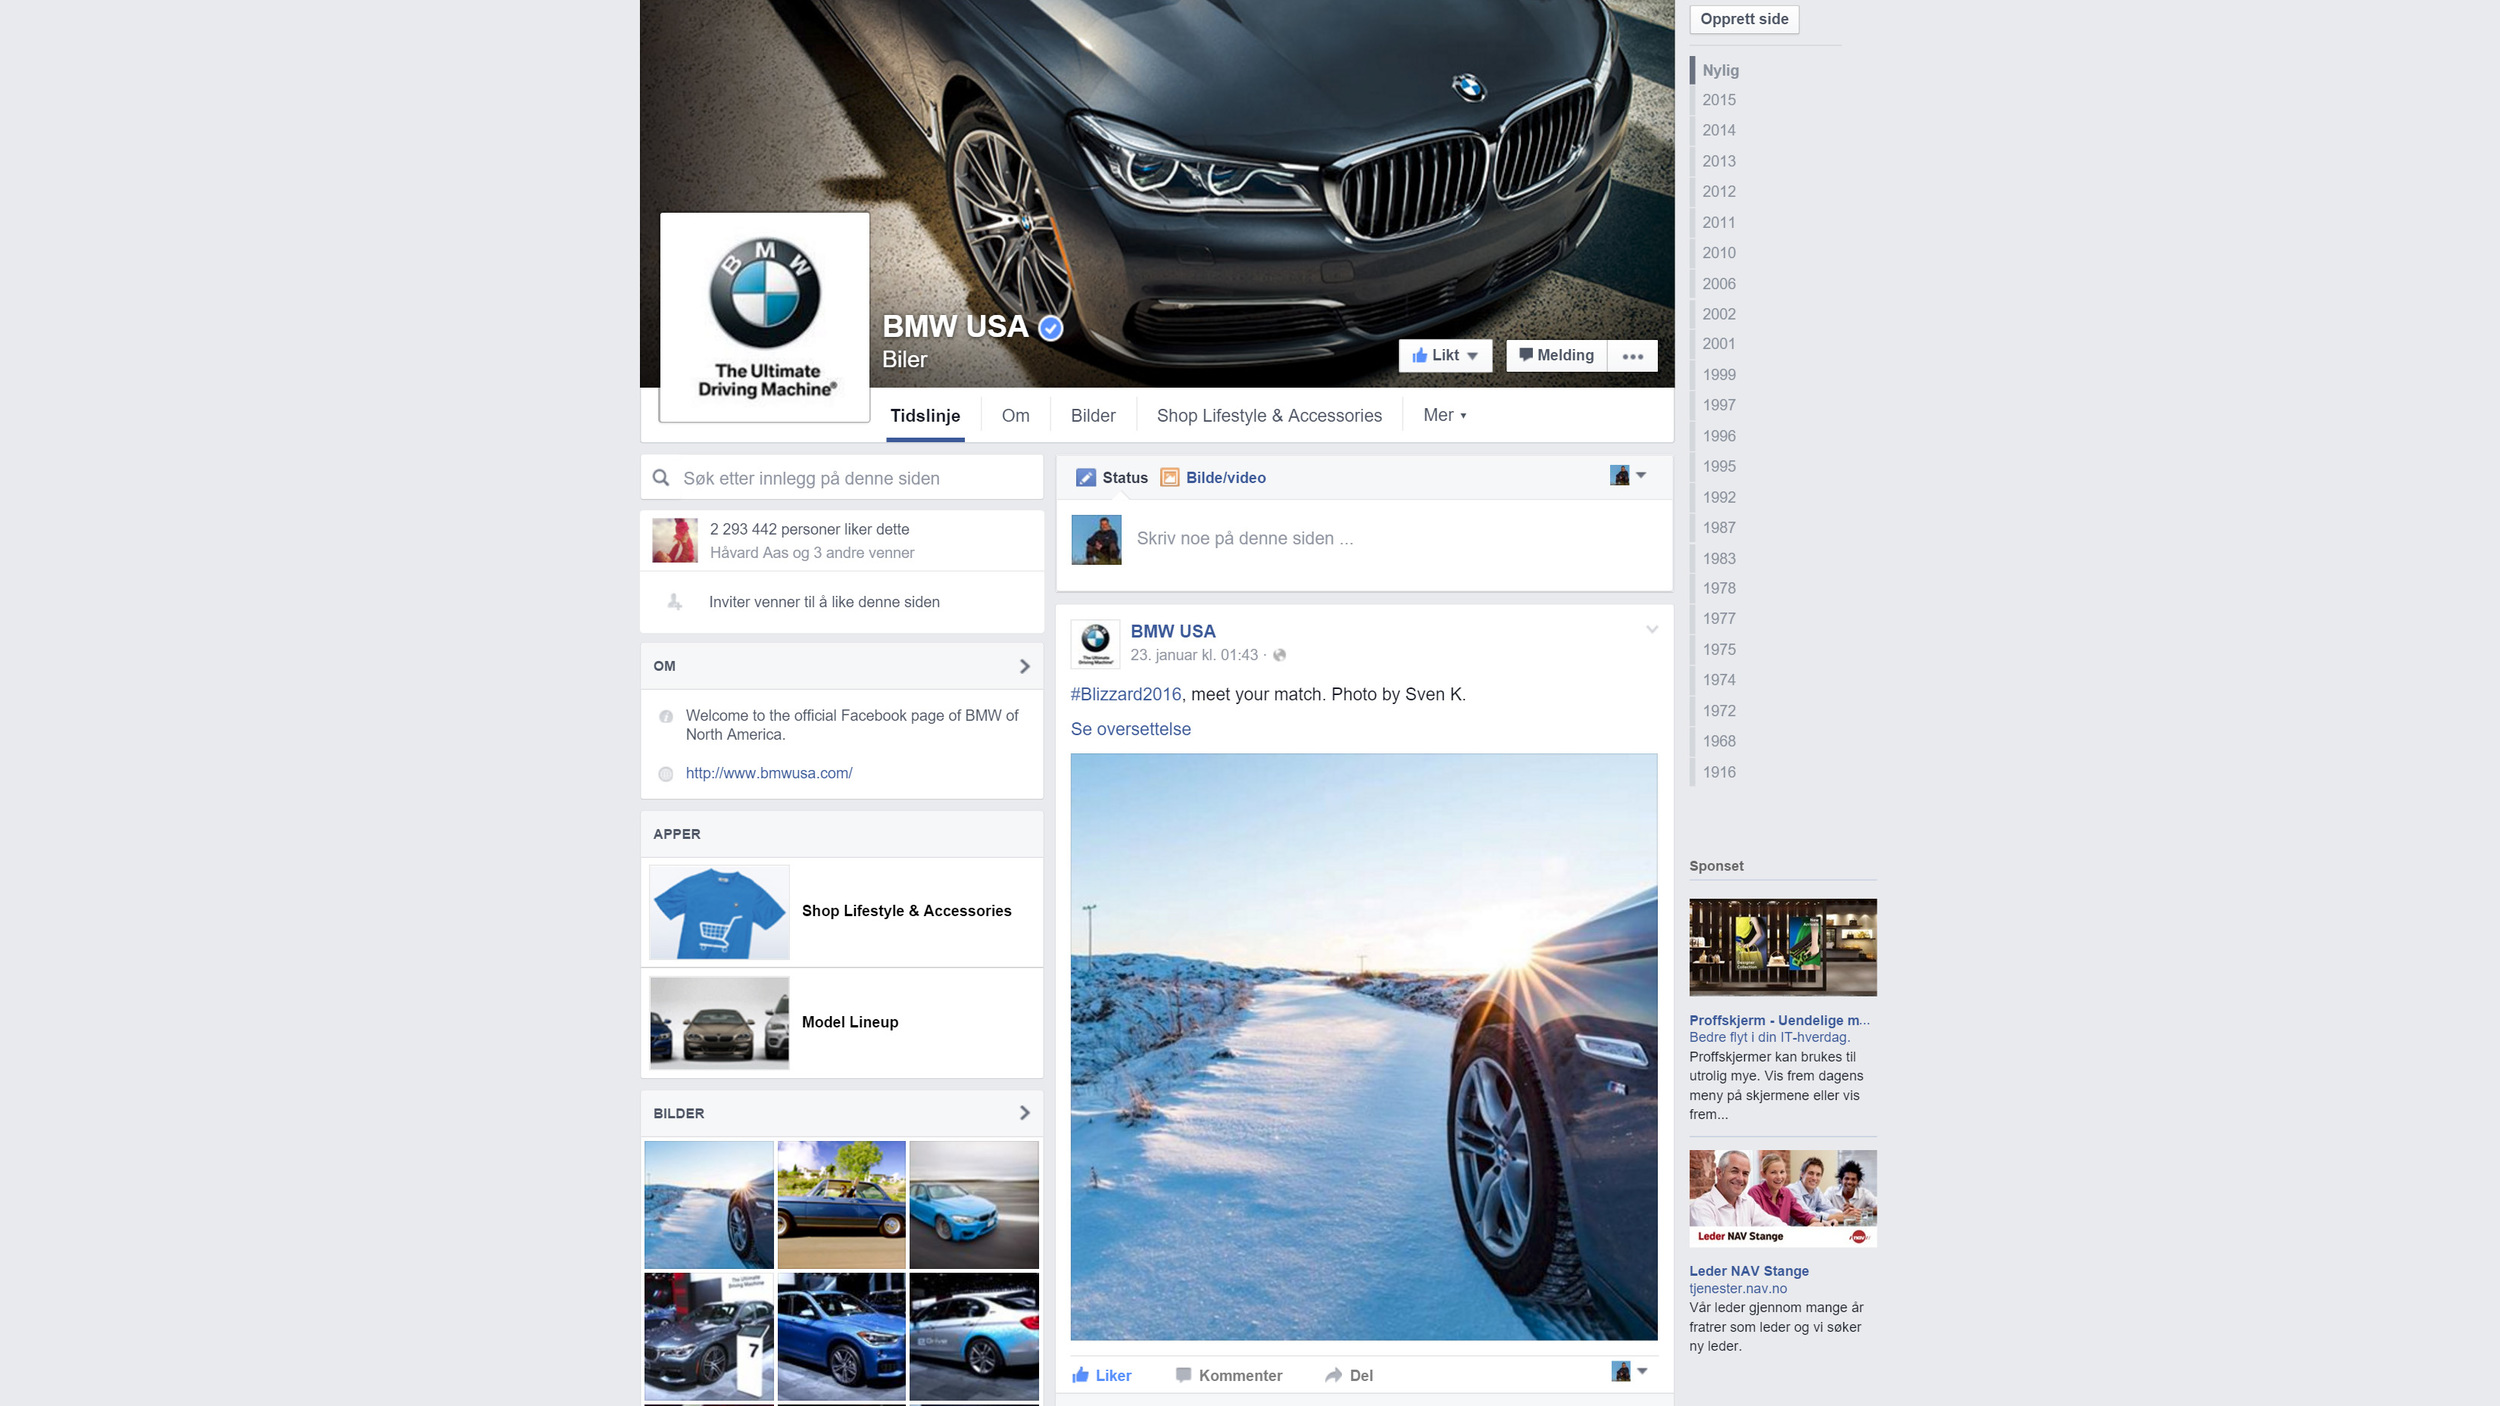This screenshot has height=1406, width=2500.
Task: Open the Shop Lifestyle & Accessories tab
Action: point(1269,416)
